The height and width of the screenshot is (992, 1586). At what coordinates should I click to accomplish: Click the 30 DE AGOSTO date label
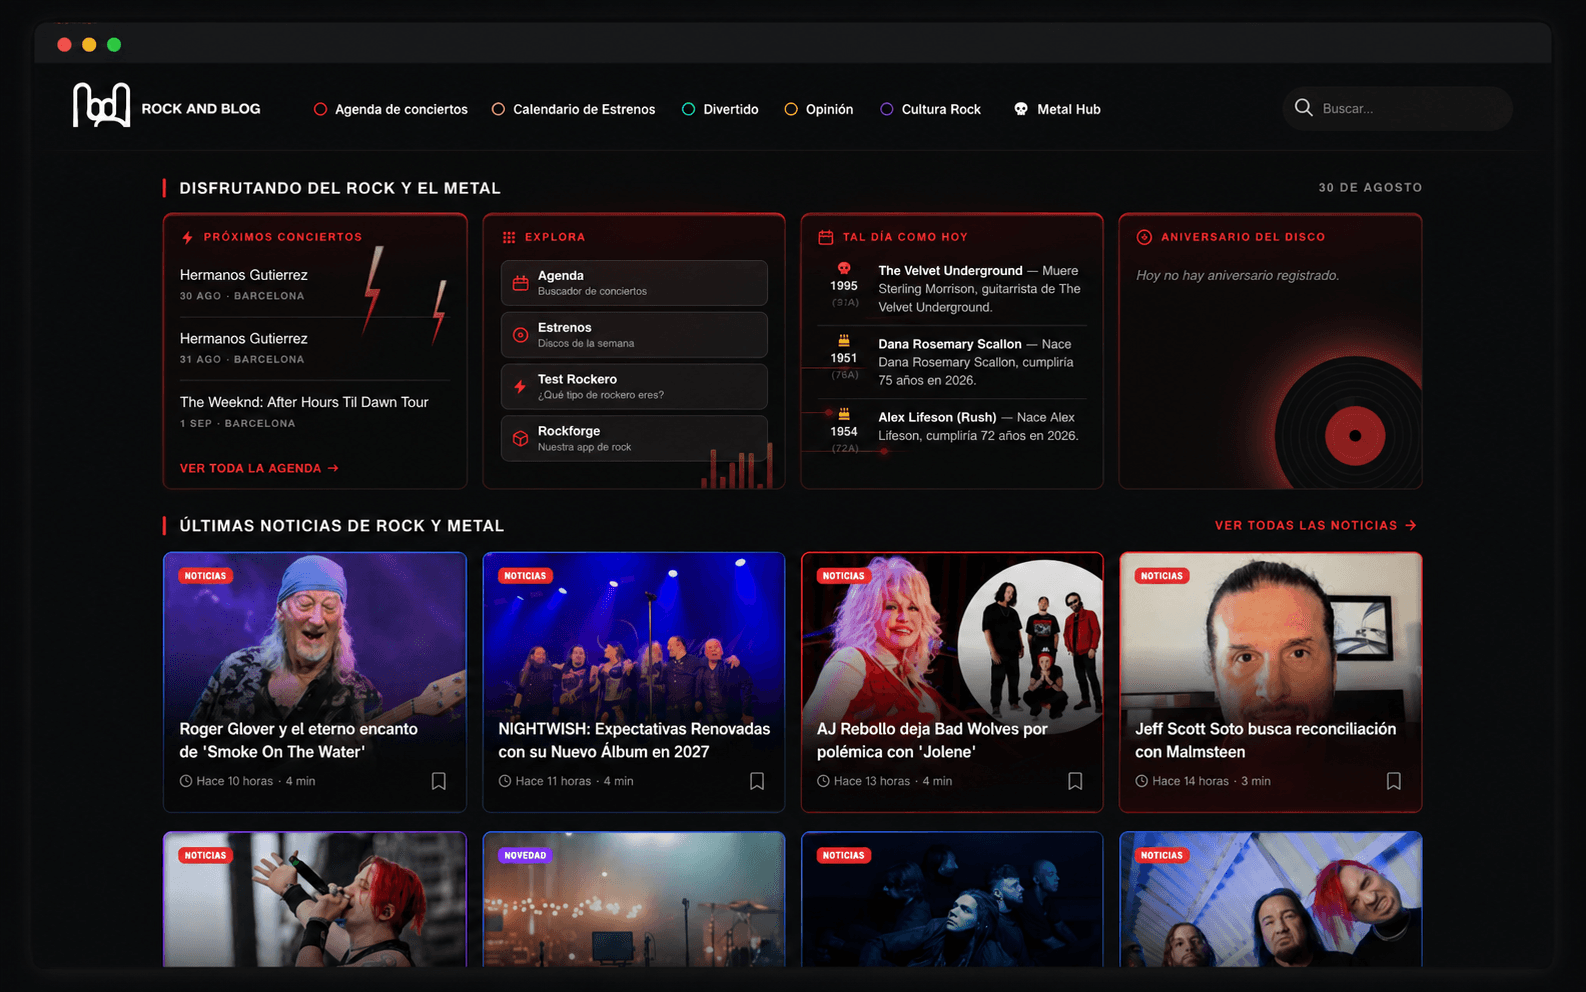coord(1370,187)
